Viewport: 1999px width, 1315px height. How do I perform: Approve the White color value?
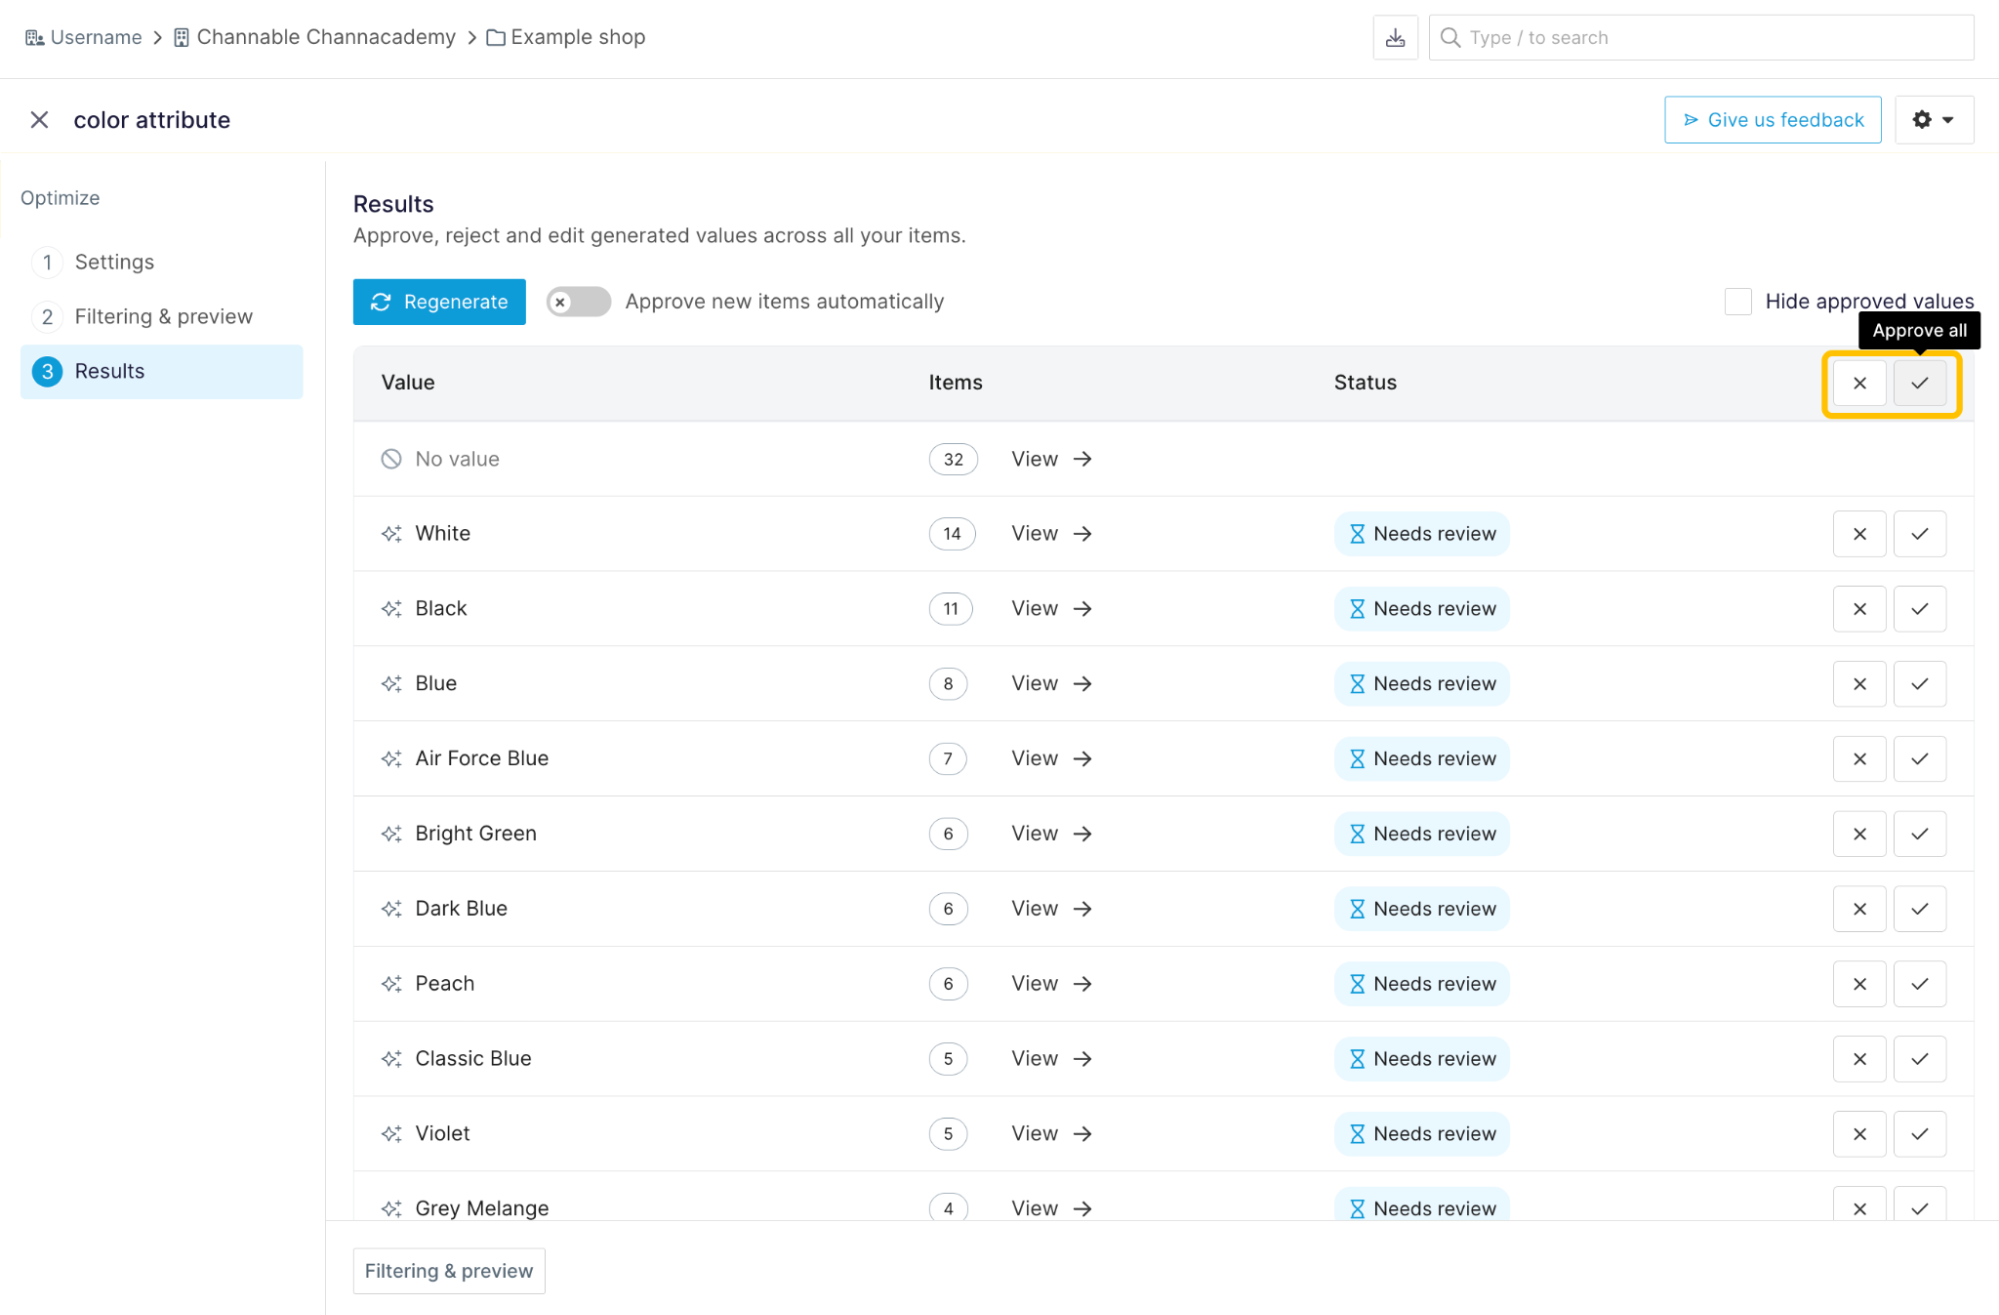click(x=1918, y=534)
